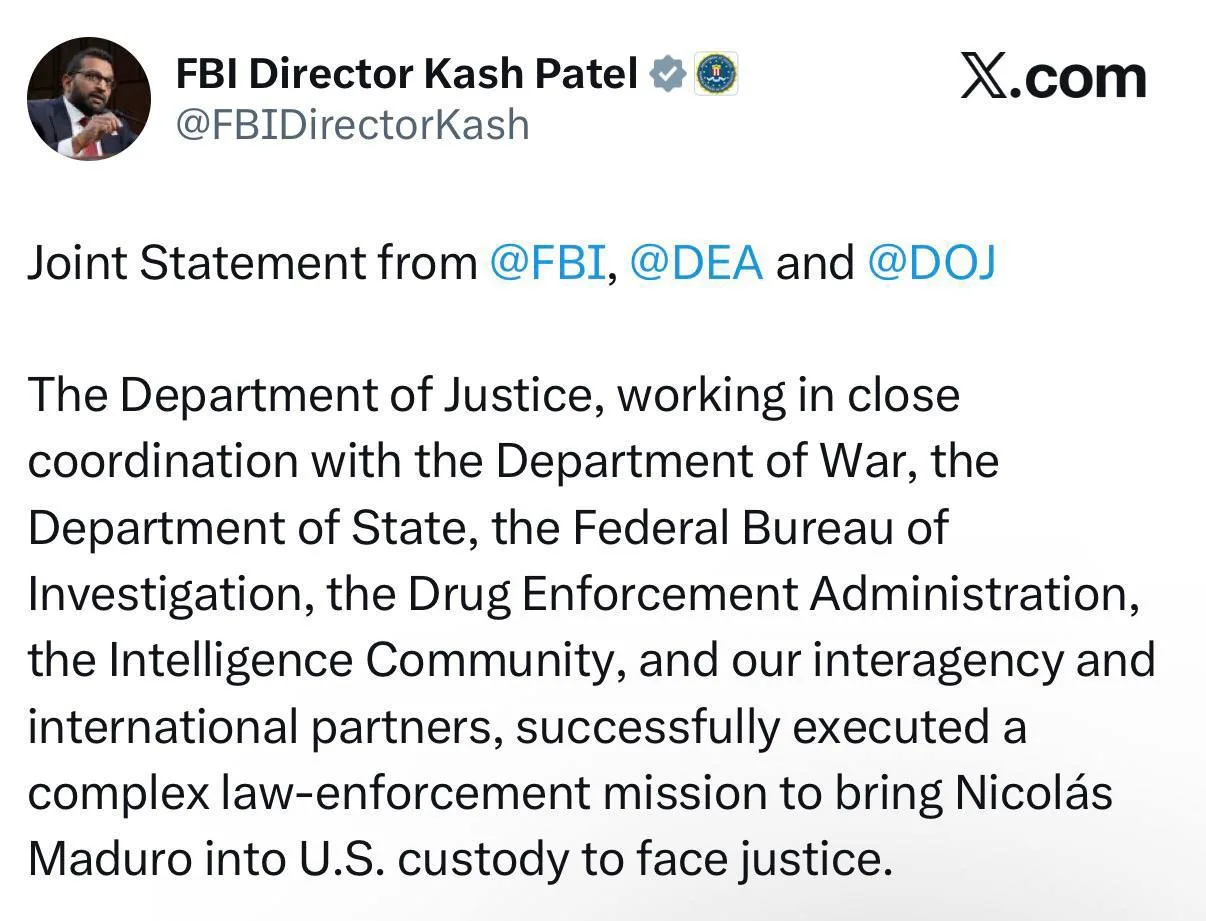The image size is (1206, 921).
Task: Follow the @DEA mention link
Action: 697,263
